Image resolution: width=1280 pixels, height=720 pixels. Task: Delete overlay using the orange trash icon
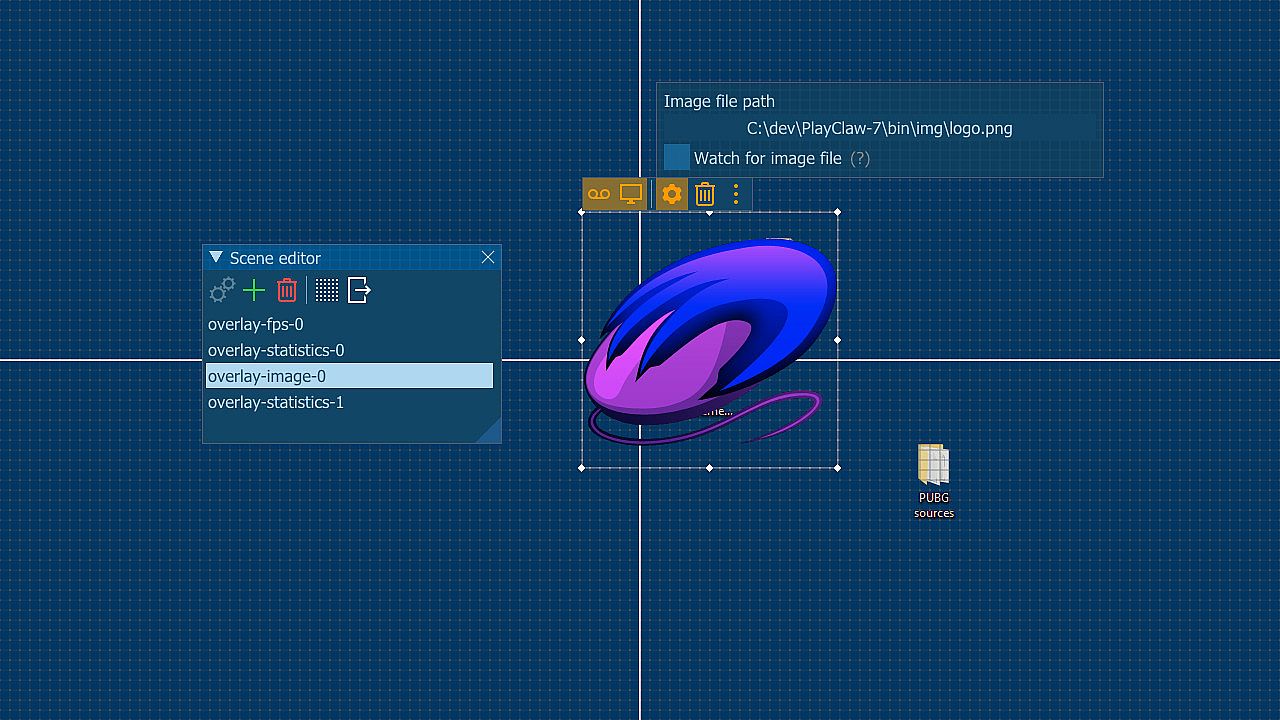point(705,194)
